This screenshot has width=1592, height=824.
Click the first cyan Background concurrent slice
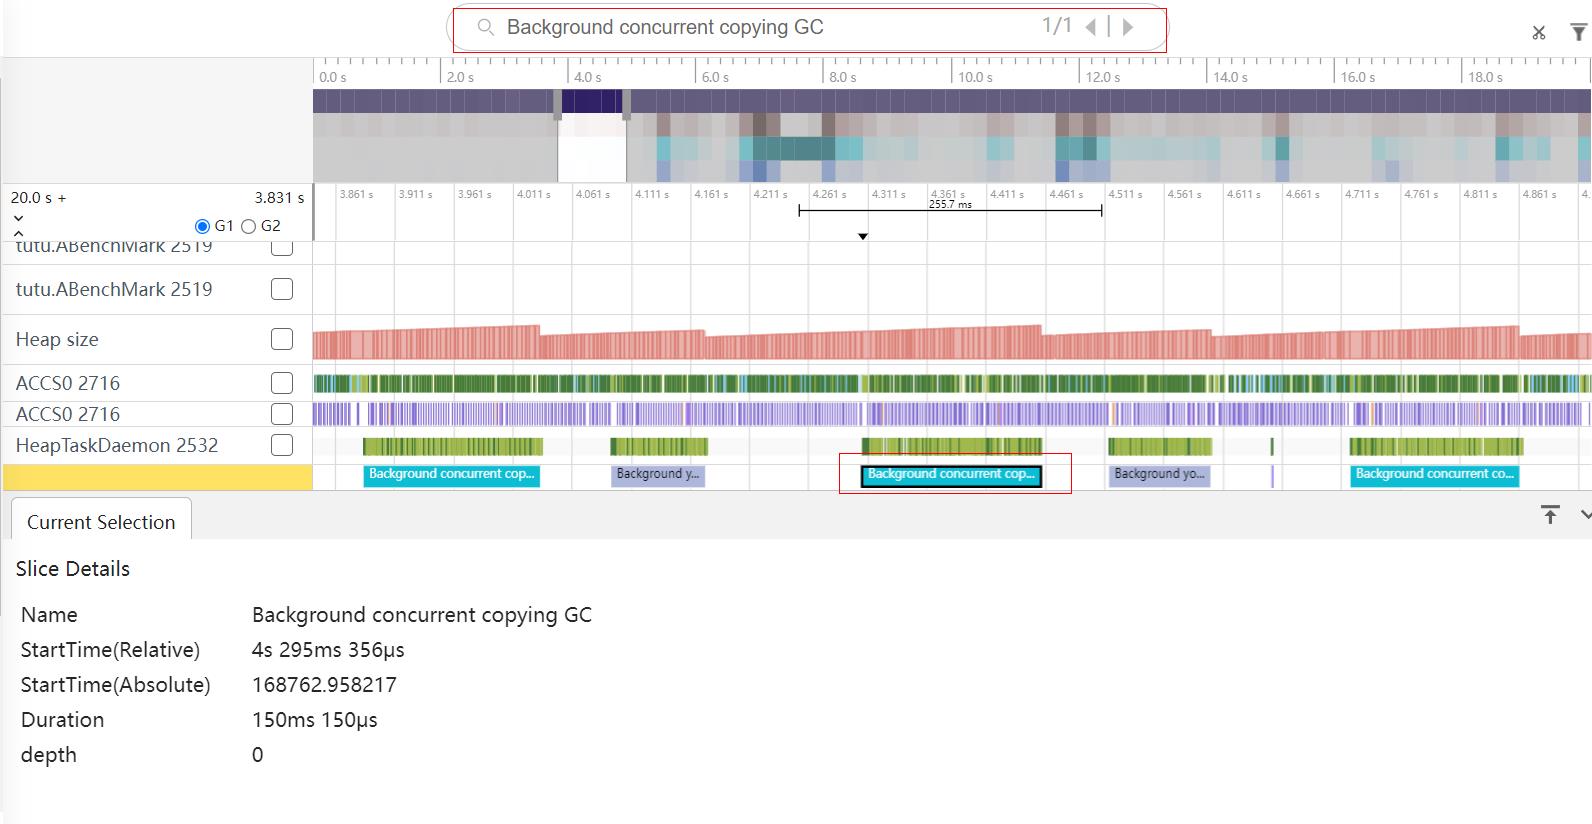point(451,475)
